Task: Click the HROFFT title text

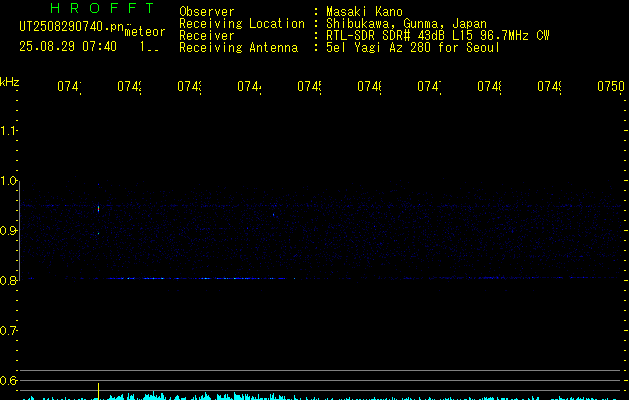Action: [102, 8]
